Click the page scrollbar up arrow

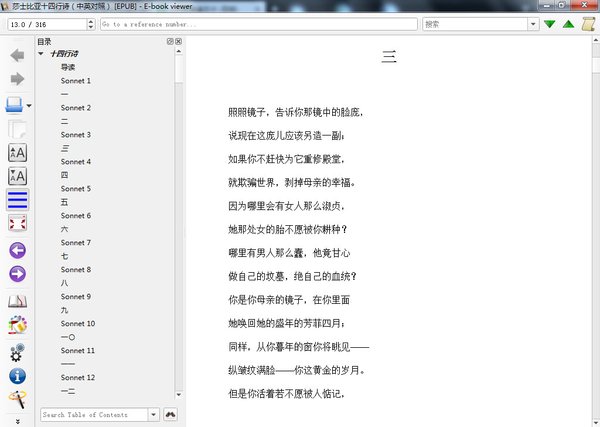point(596,40)
